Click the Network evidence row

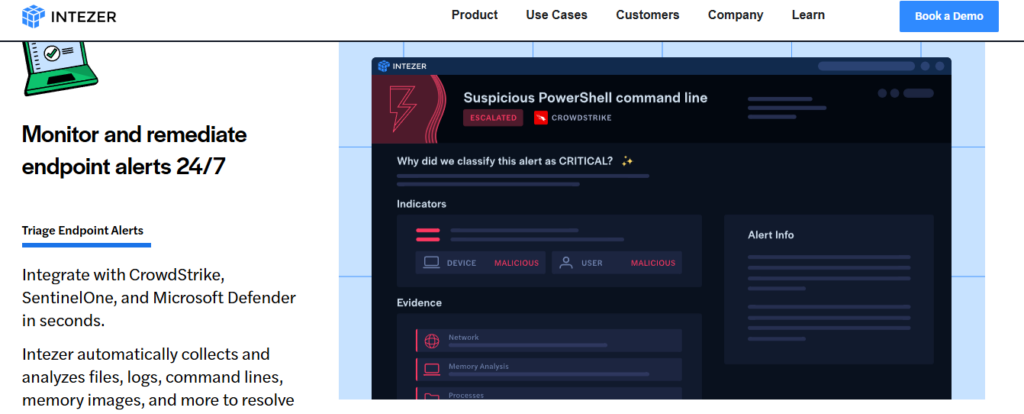point(549,341)
